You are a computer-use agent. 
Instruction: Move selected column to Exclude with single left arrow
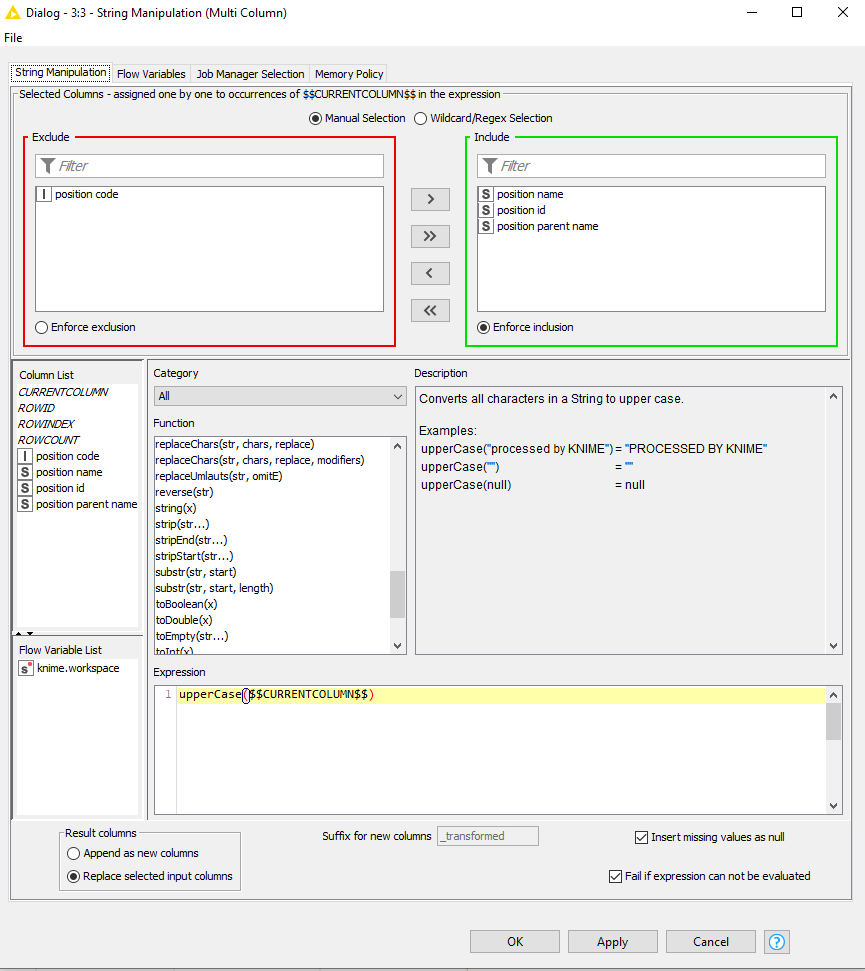[x=430, y=273]
